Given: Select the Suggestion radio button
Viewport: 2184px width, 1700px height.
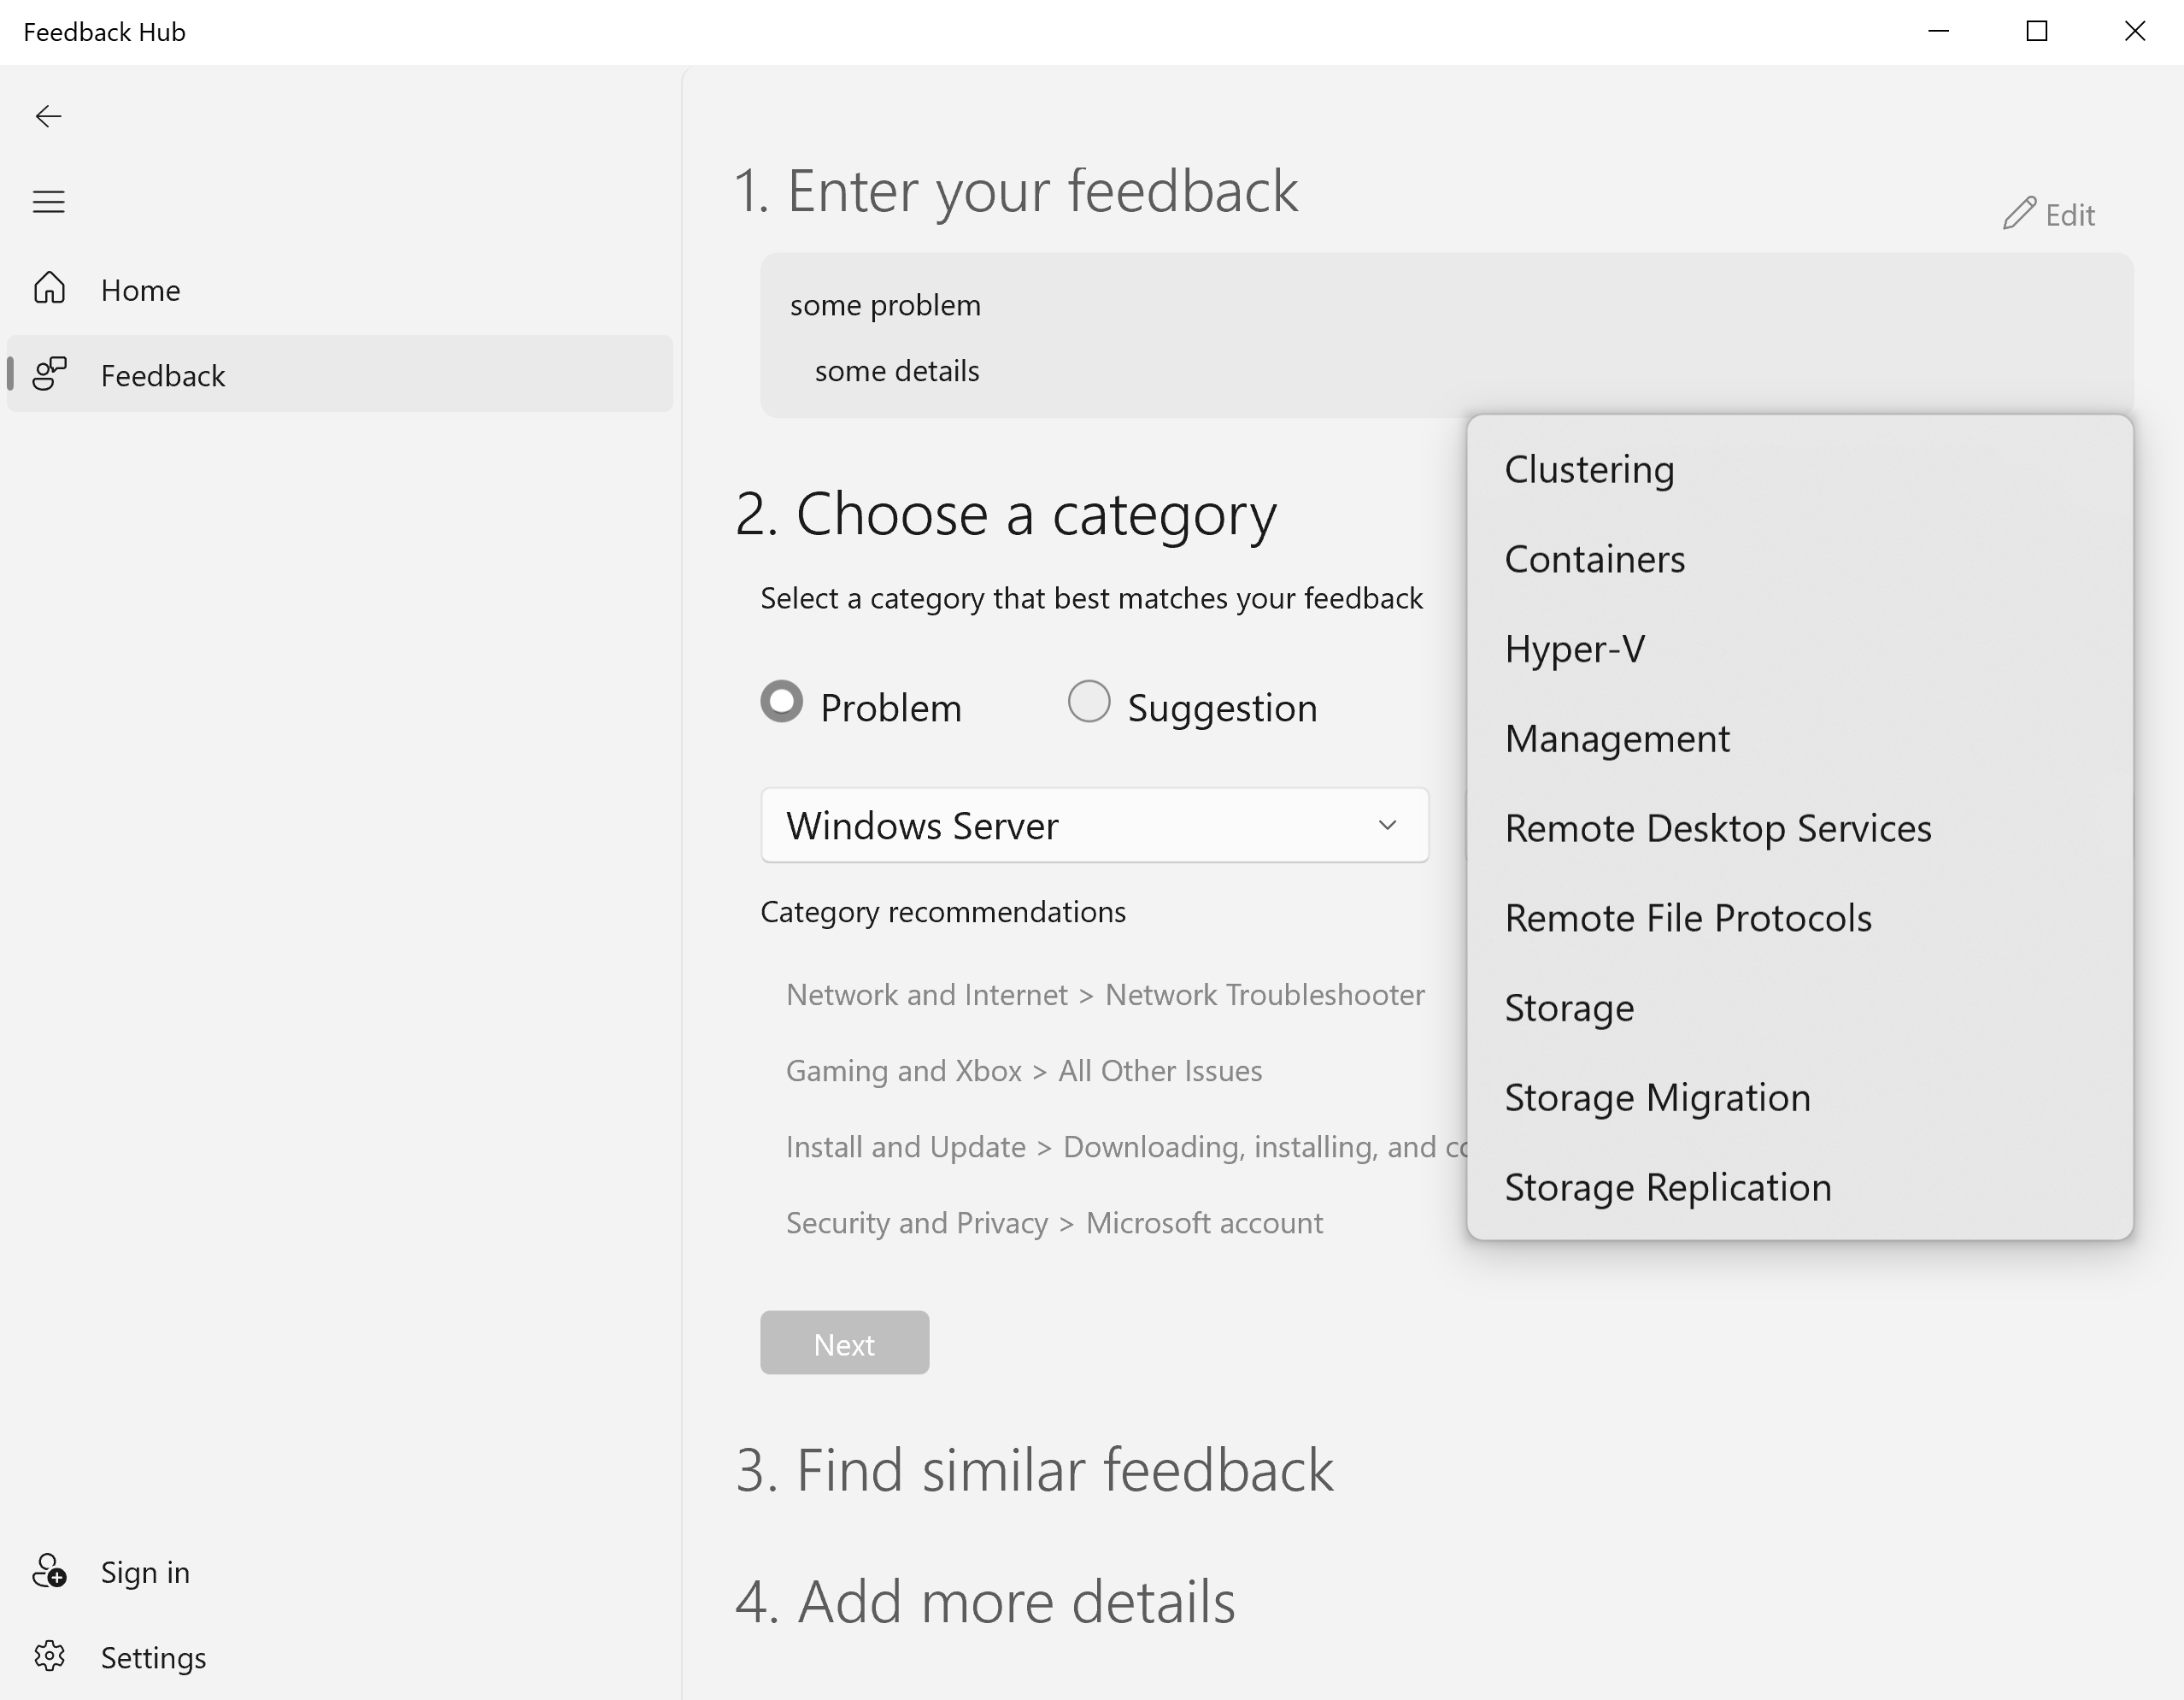Looking at the screenshot, I should point(1089,701).
